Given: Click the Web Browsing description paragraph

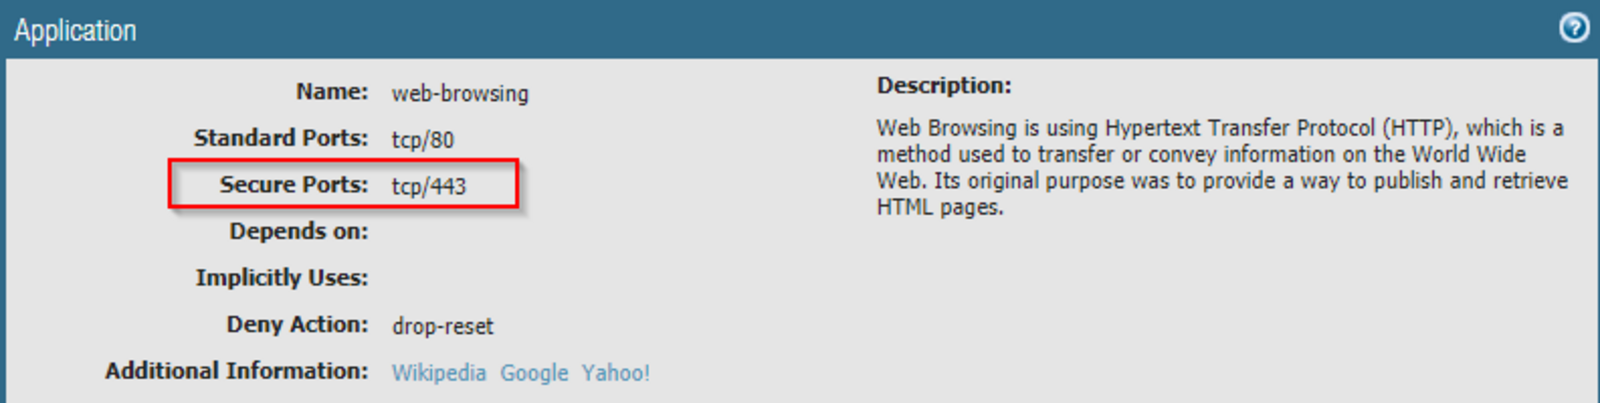Looking at the screenshot, I should [x=1222, y=167].
